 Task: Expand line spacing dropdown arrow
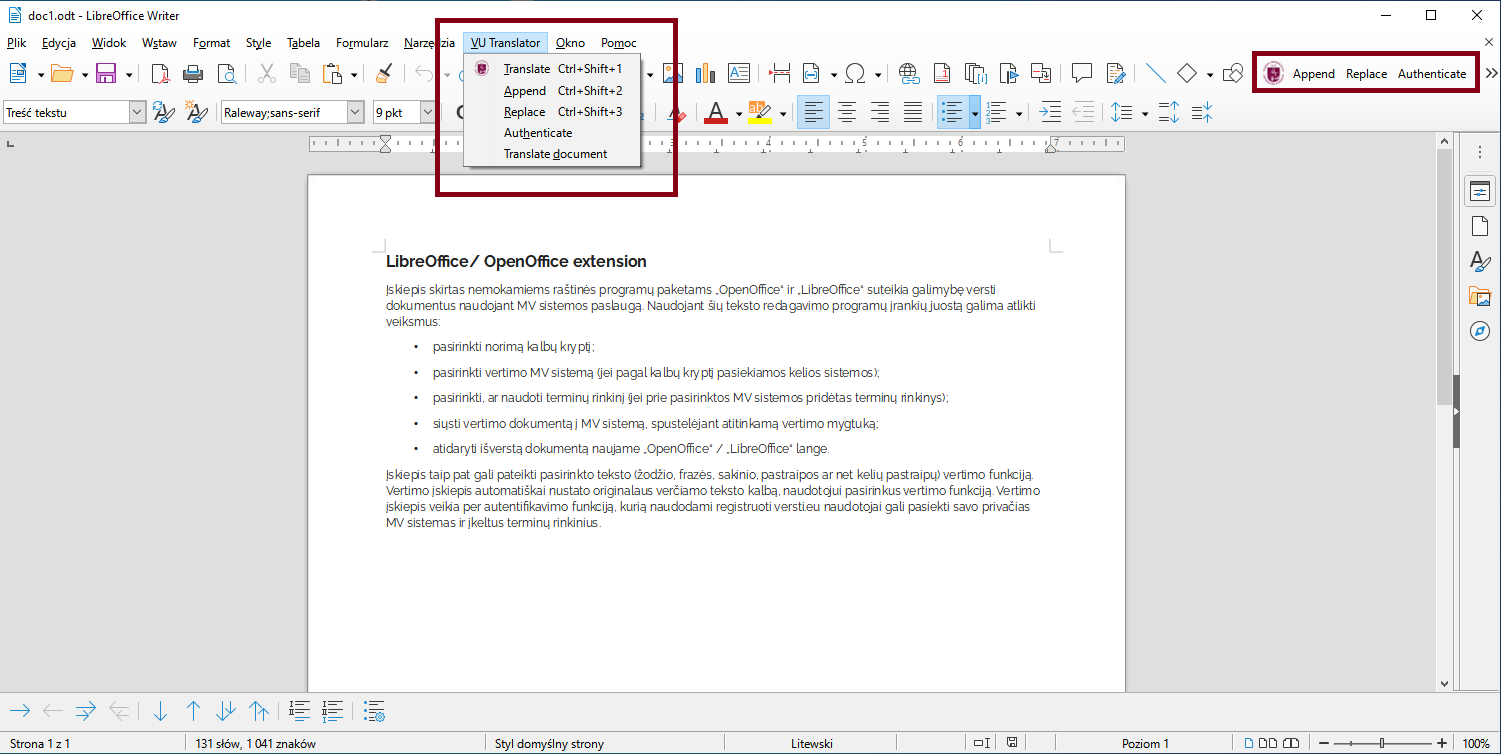(1143, 113)
